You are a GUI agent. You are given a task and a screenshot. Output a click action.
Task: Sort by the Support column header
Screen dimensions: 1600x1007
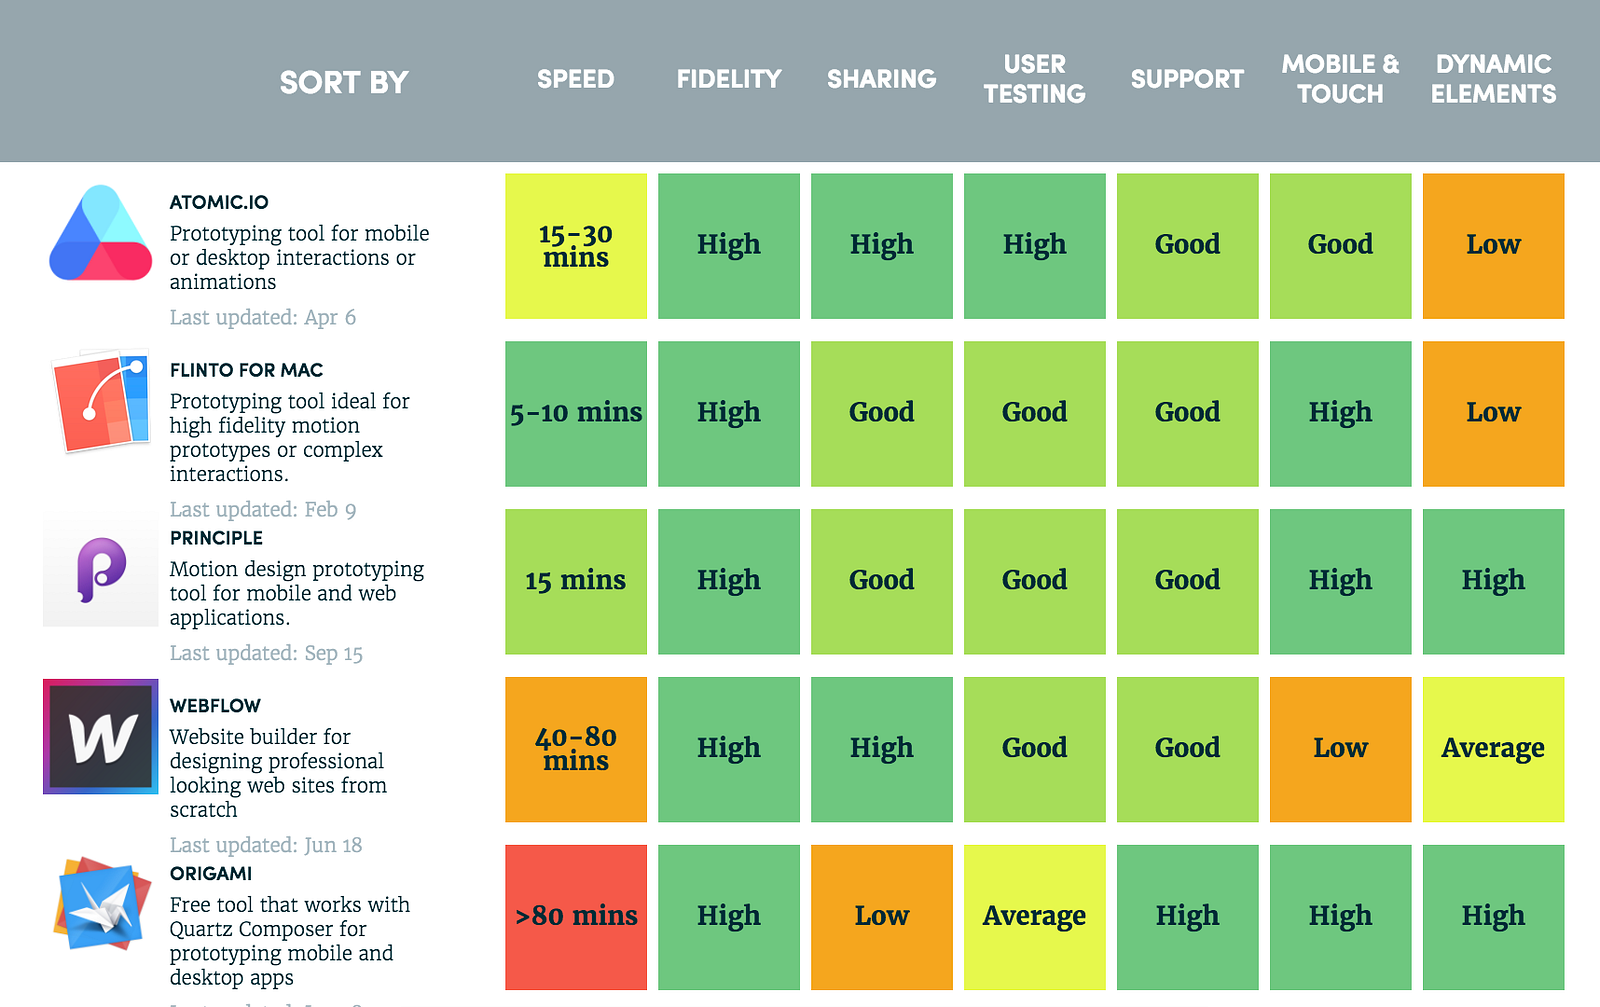tap(1187, 78)
